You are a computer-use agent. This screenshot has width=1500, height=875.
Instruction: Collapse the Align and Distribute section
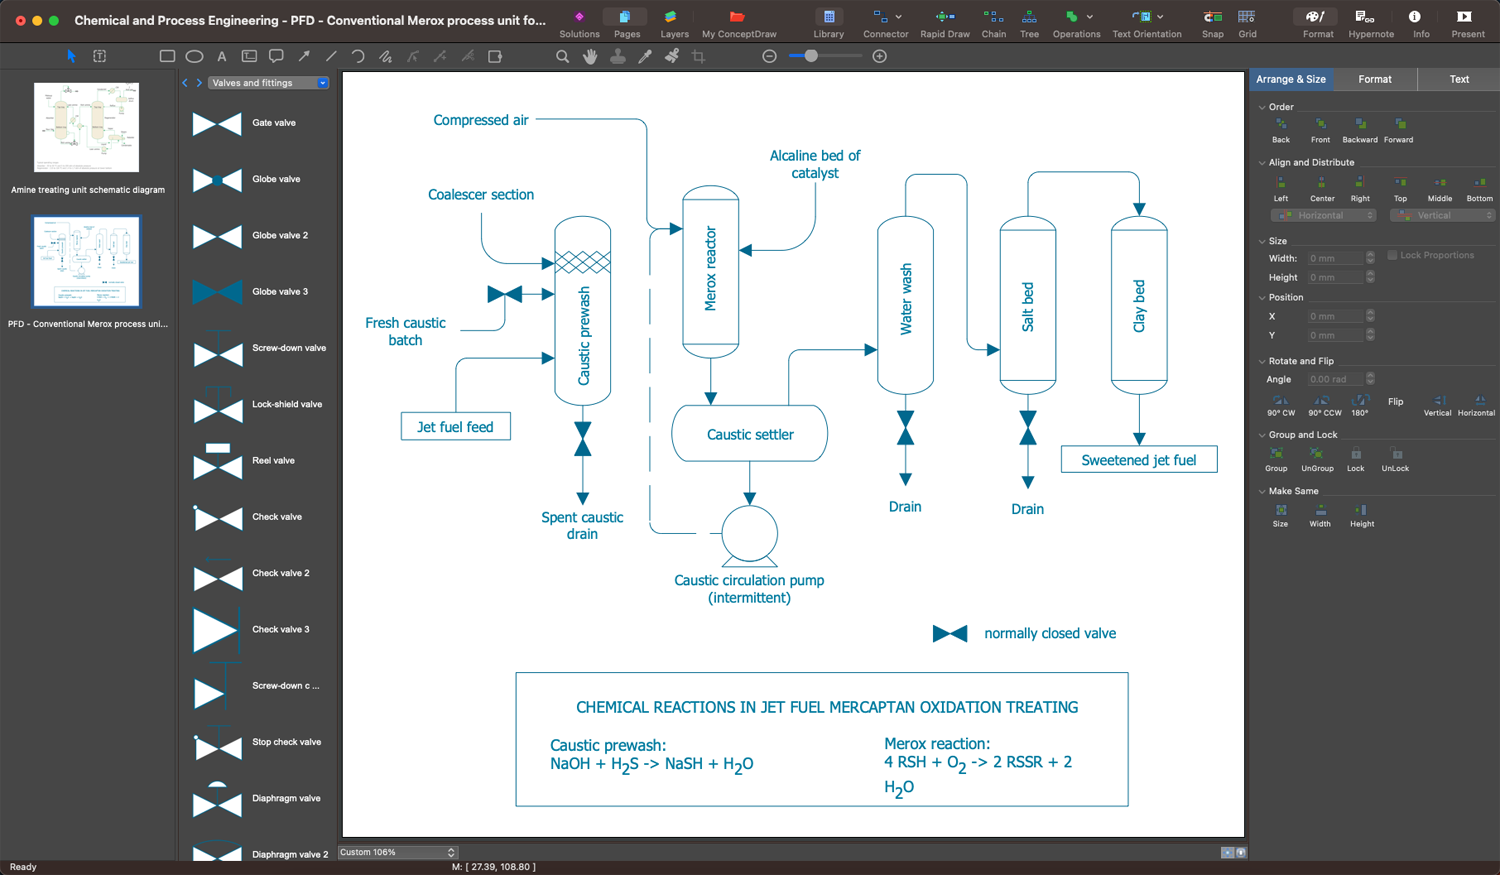[x=1262, y=163]
